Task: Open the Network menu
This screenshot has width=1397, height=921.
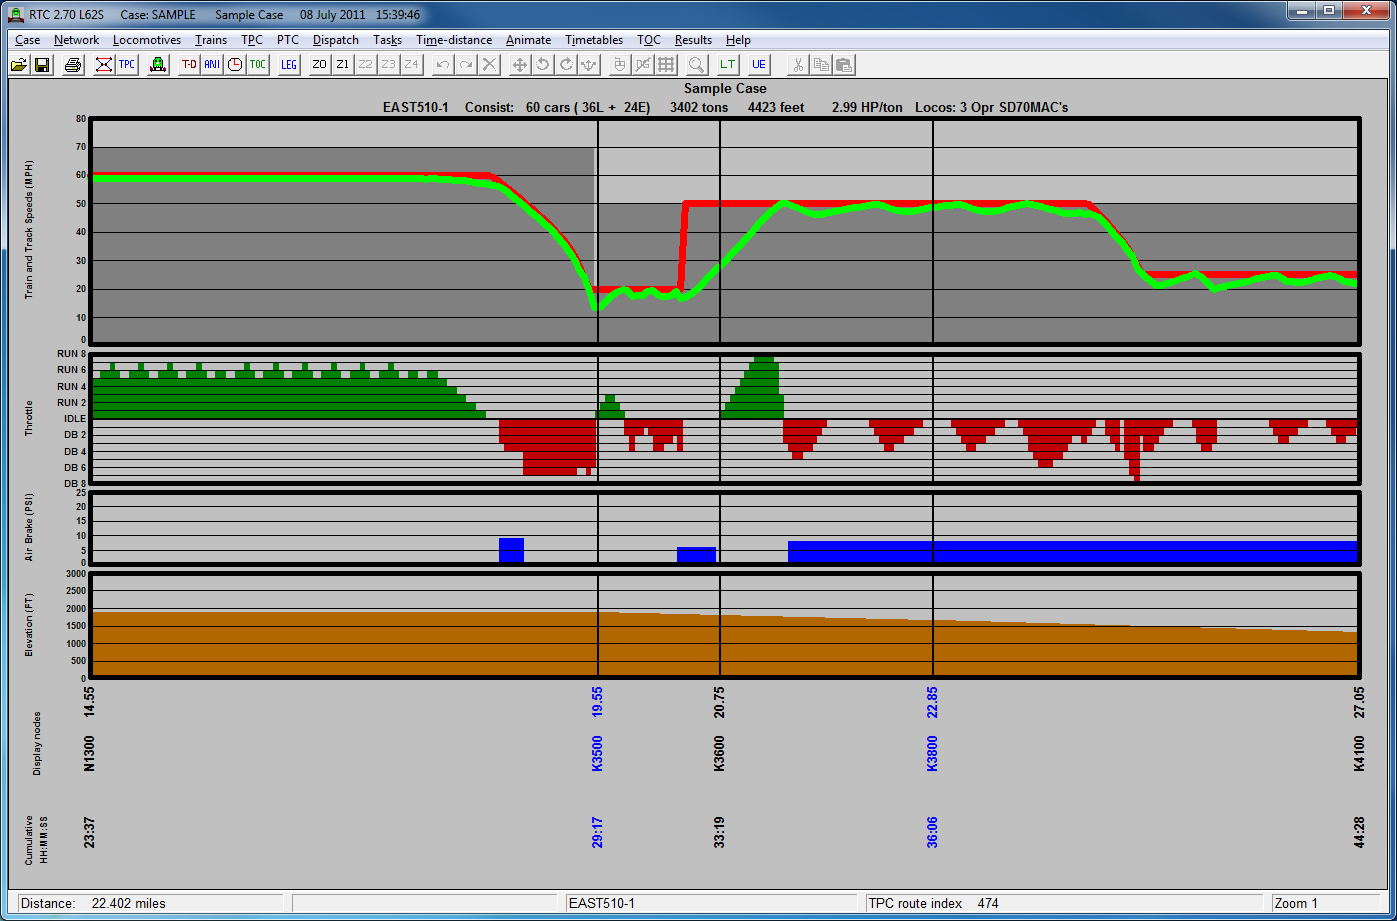Action: click(x=76, y=40)
